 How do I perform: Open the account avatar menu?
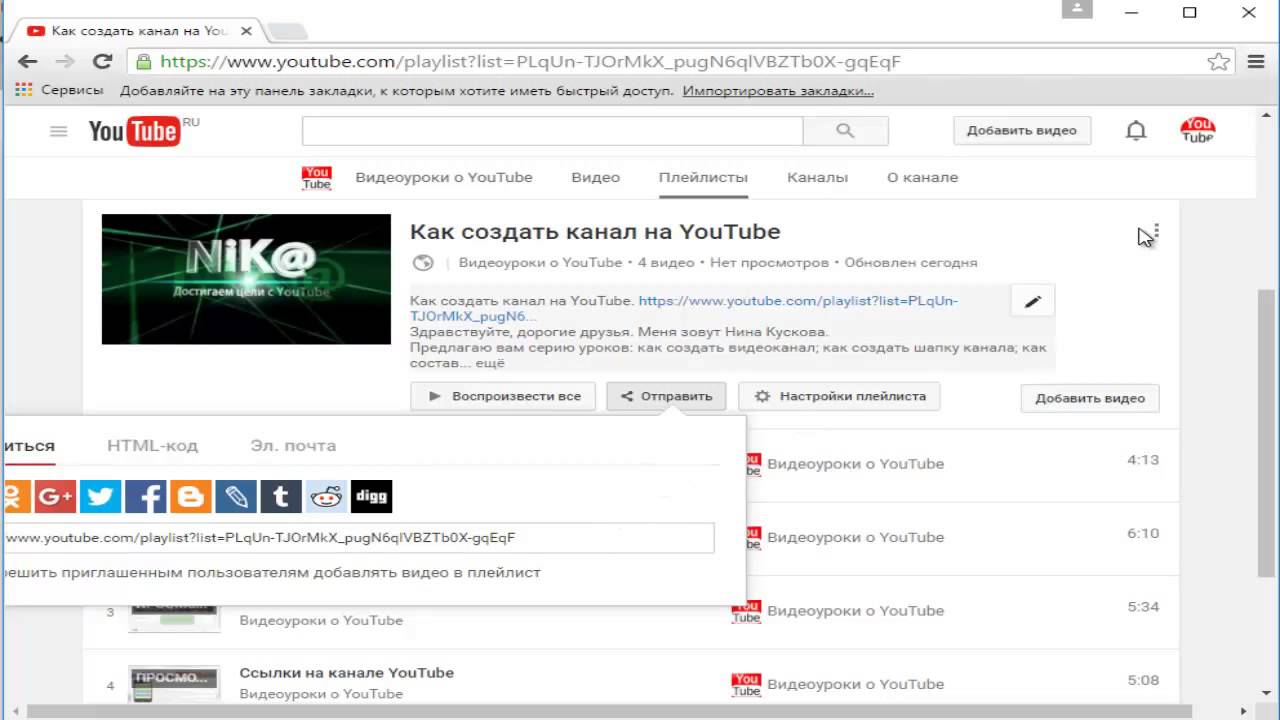(1197, 130)
